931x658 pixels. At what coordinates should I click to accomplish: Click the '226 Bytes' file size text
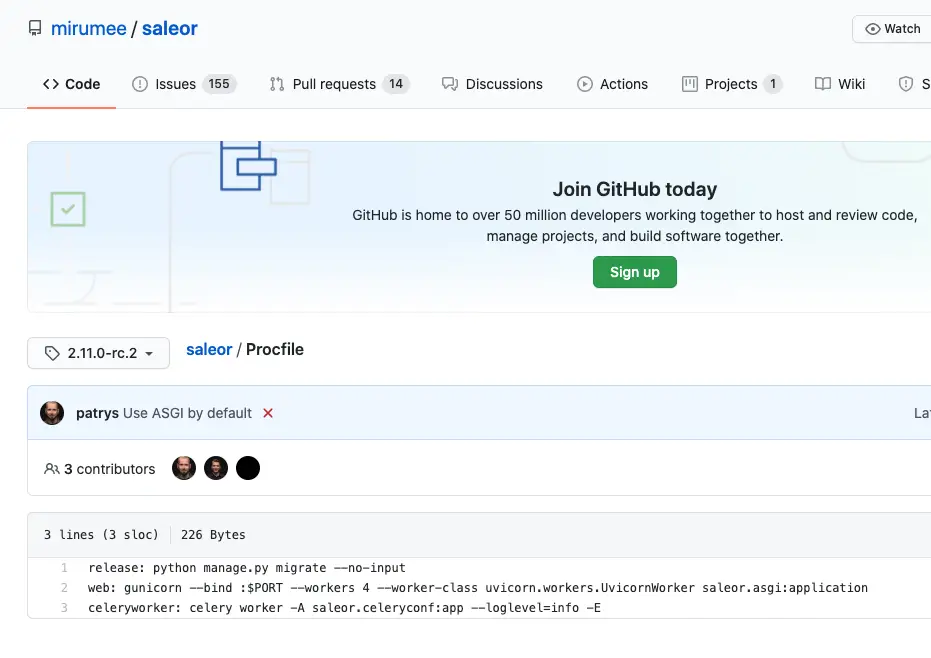pyautogui.click(x=213, y=535)
